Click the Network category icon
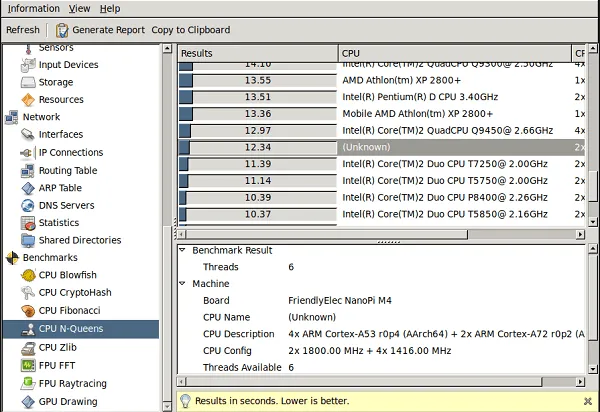The height and width of the screenshot is (412, 600). pos(11,117)
